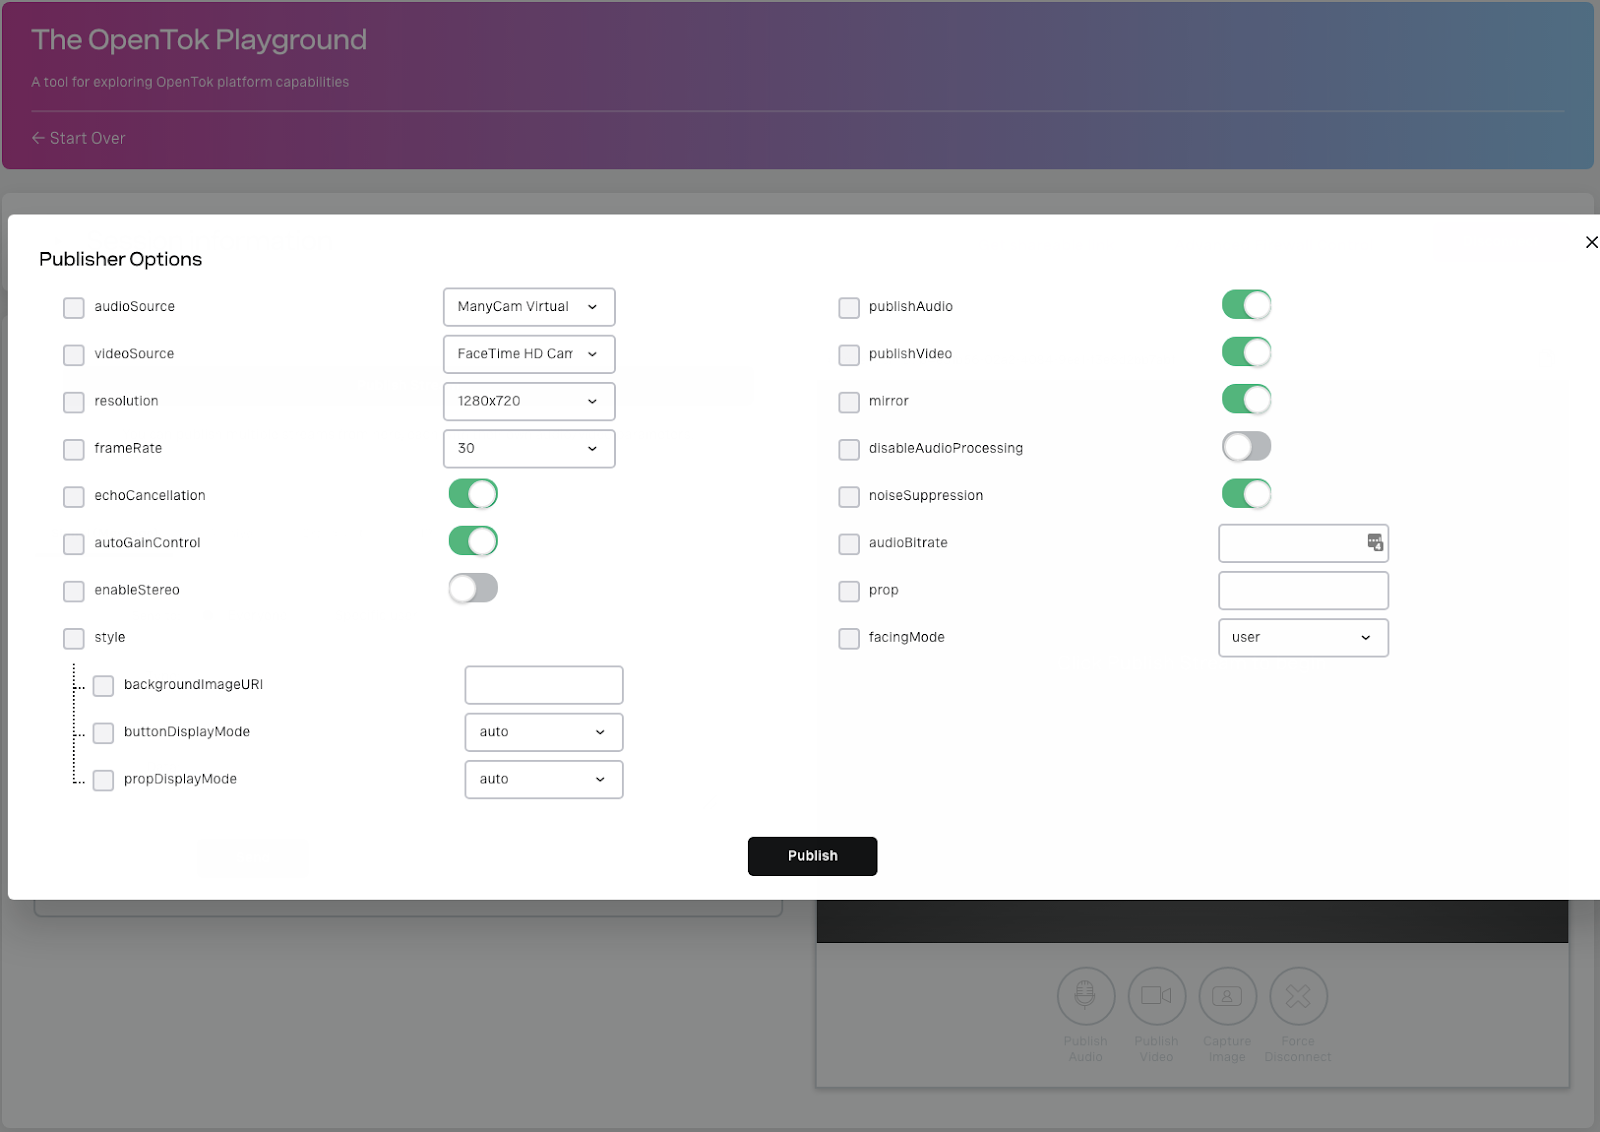Image resolution: width=1600 pixels, height=1132 pixels.
Task: Click The OpenTok Playground title
Action: (199, 39)
